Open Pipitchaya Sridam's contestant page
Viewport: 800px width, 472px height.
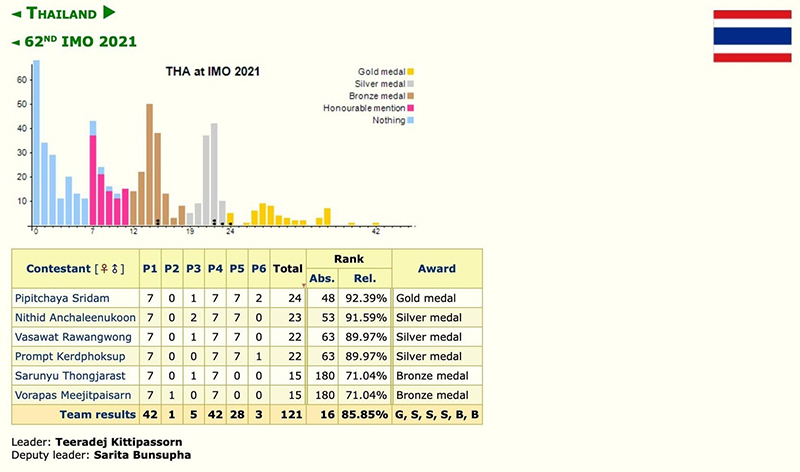pos(62,298)
